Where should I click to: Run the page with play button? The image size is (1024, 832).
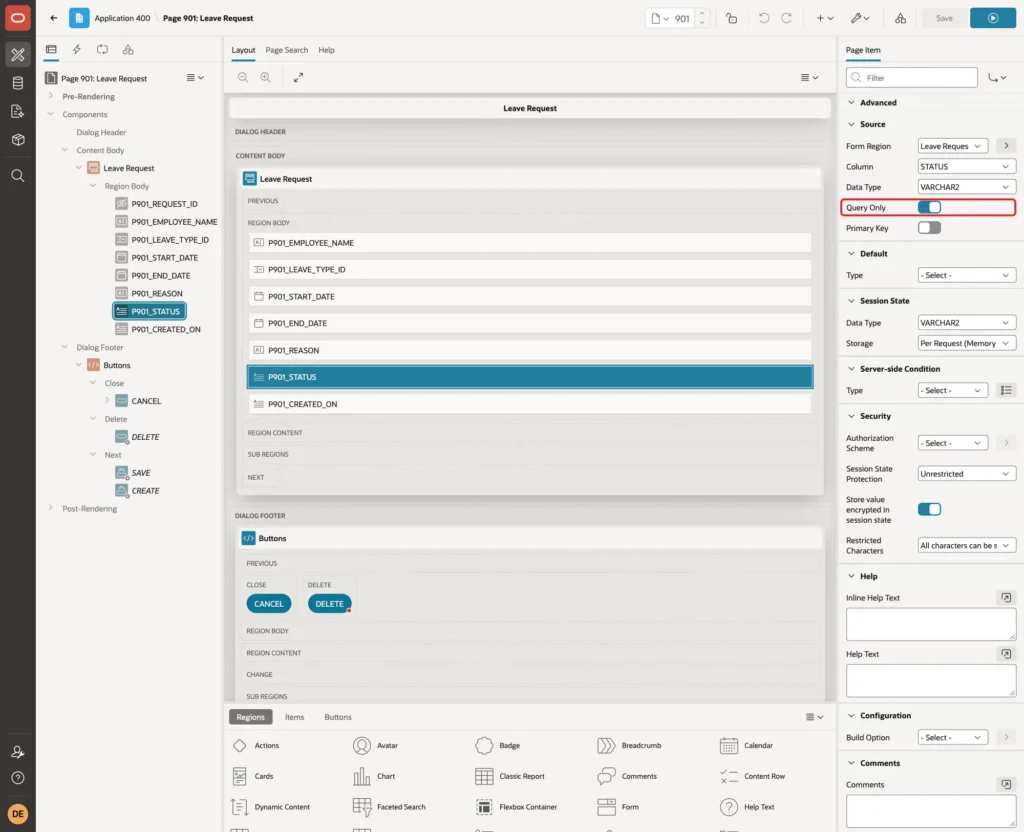pos(993,18)
